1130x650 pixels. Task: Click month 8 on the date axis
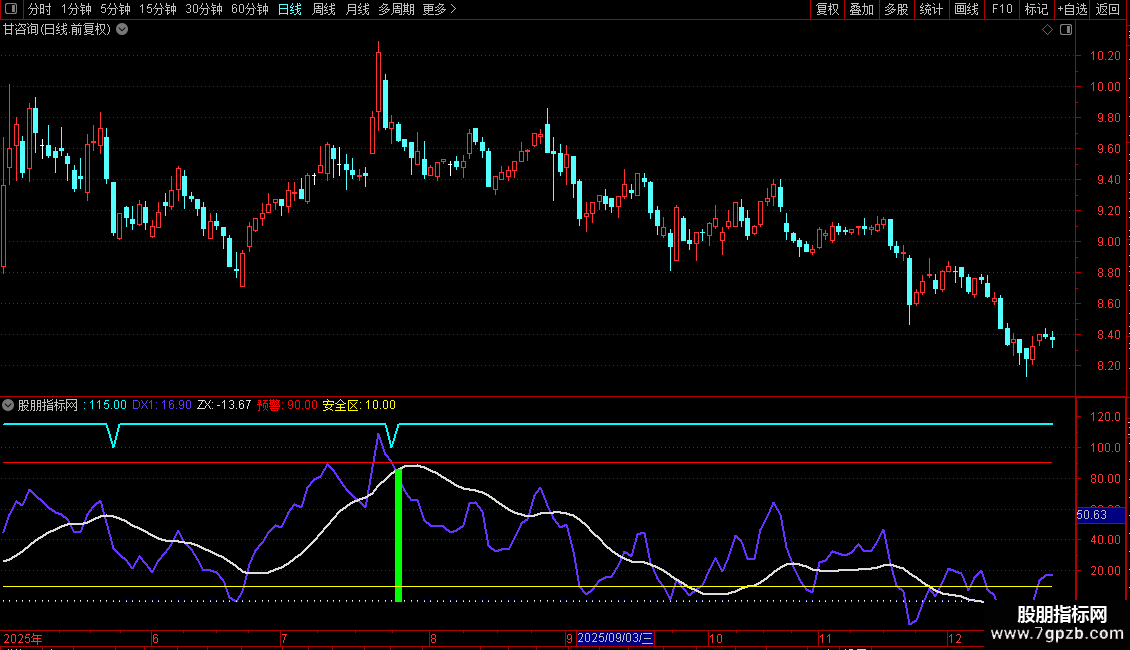tap(433, 638)
